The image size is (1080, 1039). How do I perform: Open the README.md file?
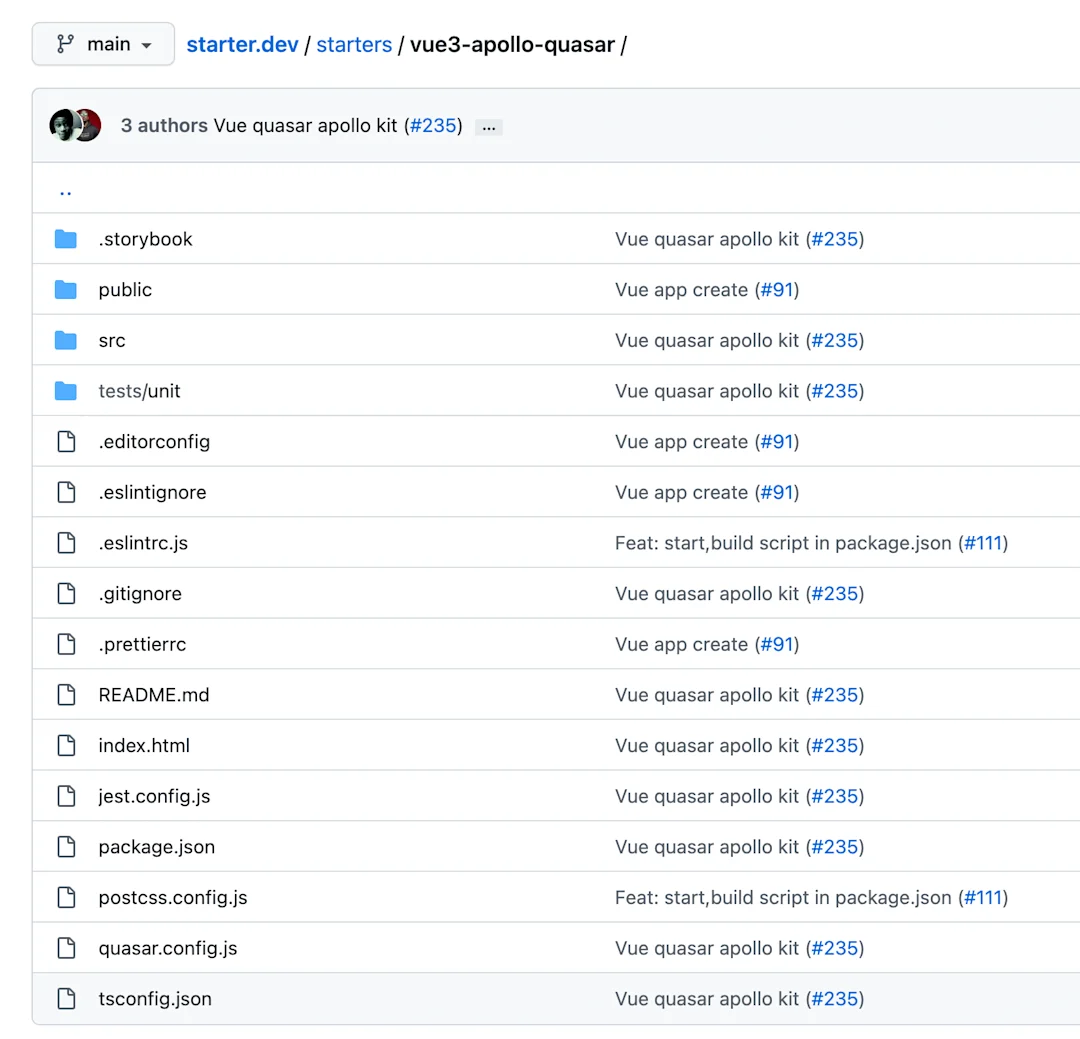tap(153, 694)
